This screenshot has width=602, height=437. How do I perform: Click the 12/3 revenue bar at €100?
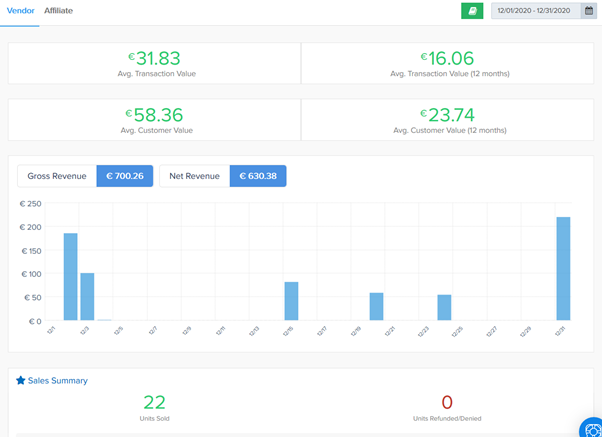[x=87, y=296]
